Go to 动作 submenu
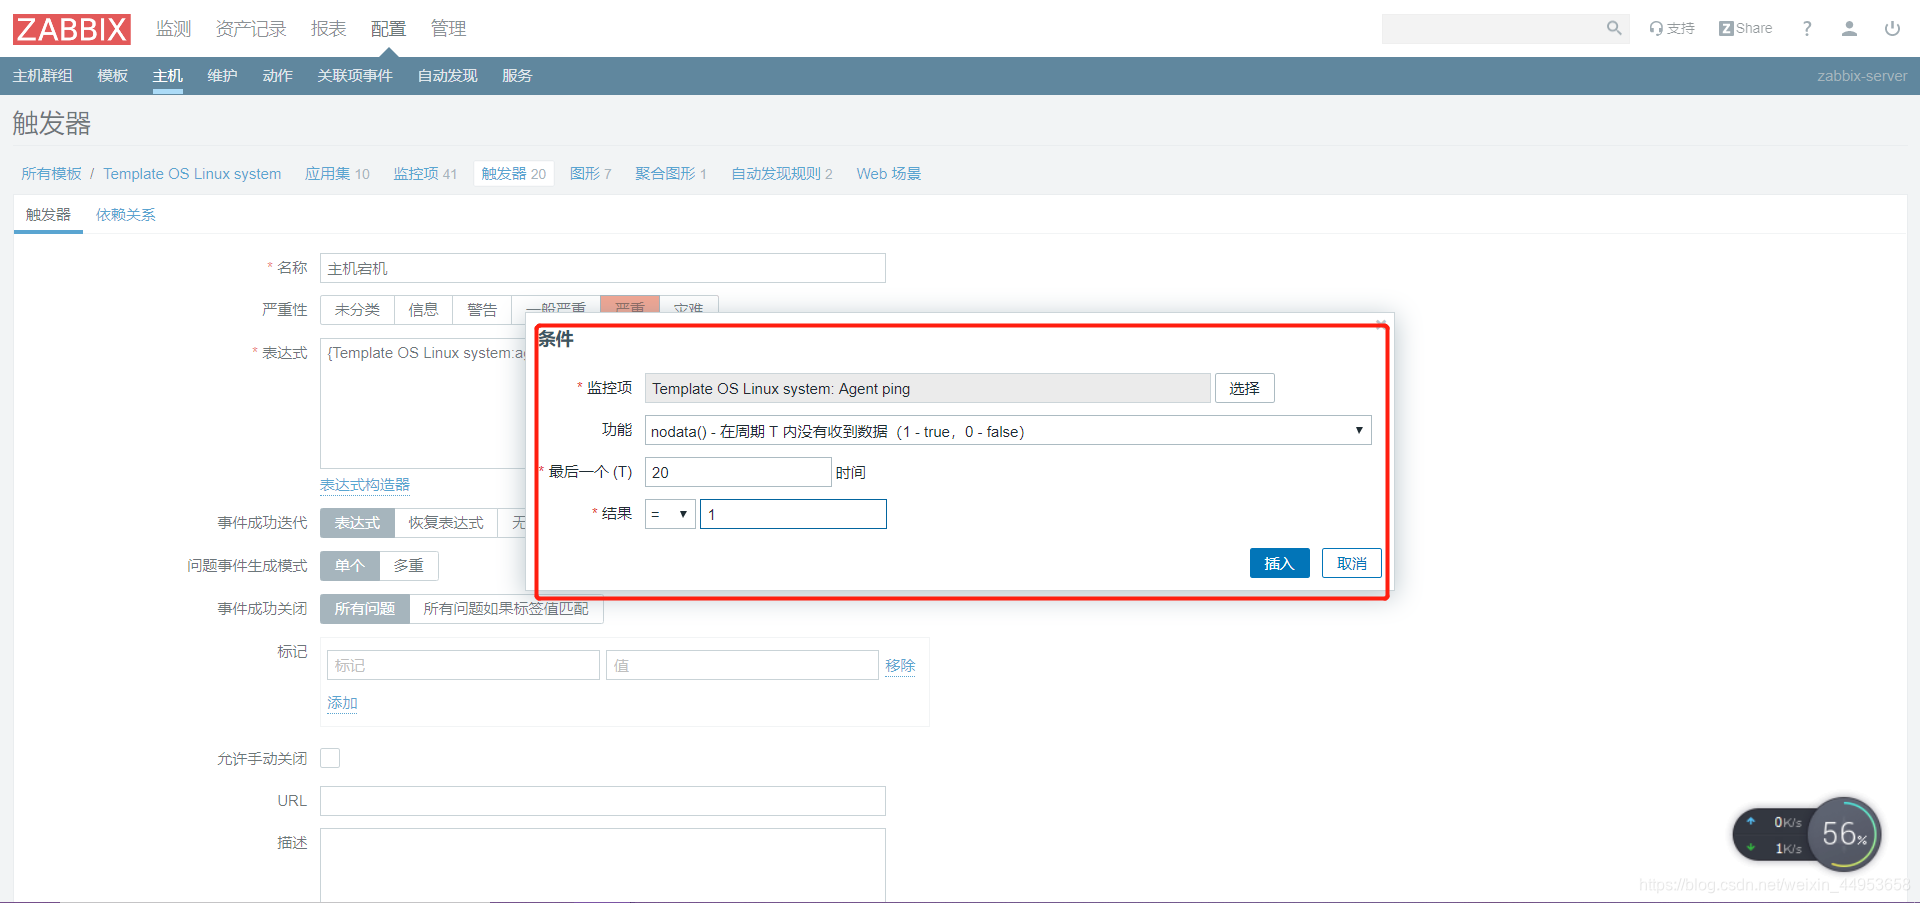1920x903 pixels. (277, 76)
